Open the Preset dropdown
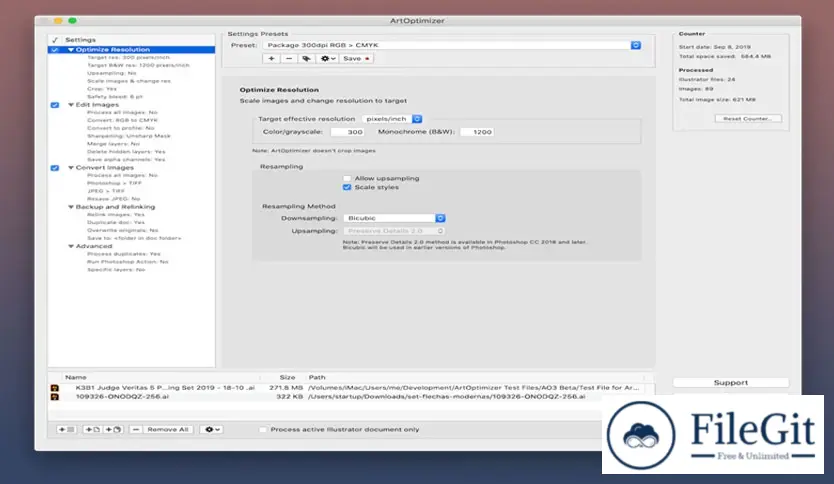Image resolution: width=834 pixels, height=484 pixels. 452,45
